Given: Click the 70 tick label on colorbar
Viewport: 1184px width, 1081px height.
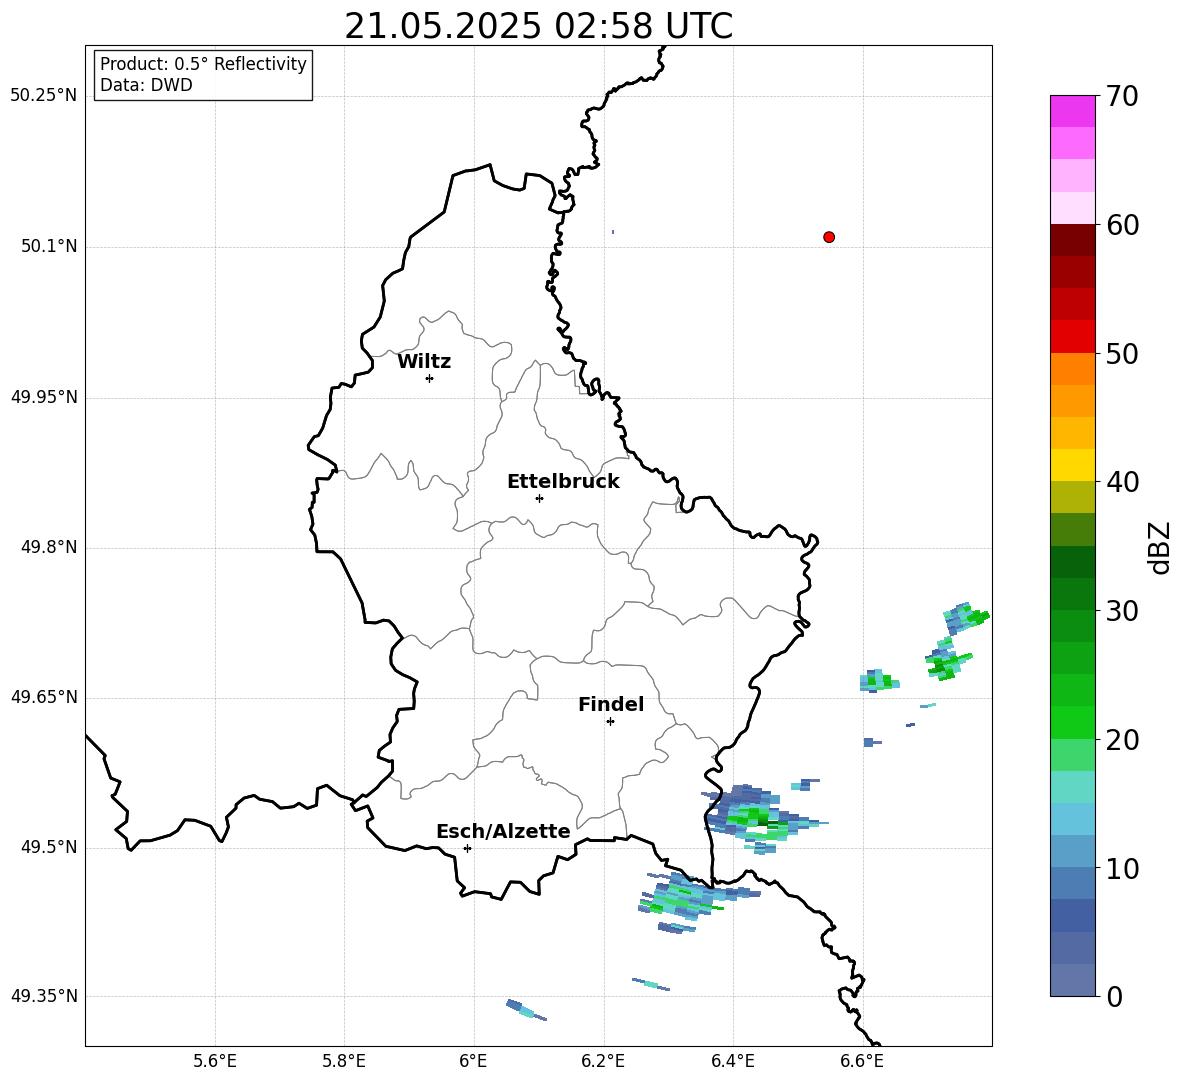Looking at the screenshot, I should point(1122,97).
